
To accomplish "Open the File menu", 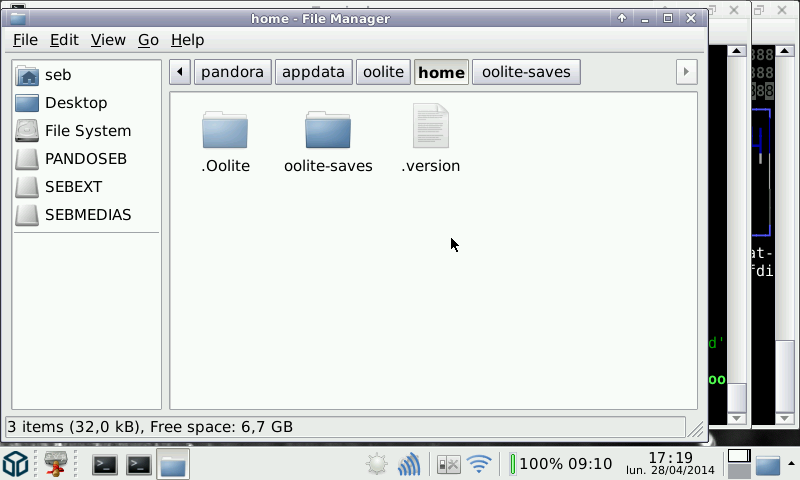I will click(25, 40).
